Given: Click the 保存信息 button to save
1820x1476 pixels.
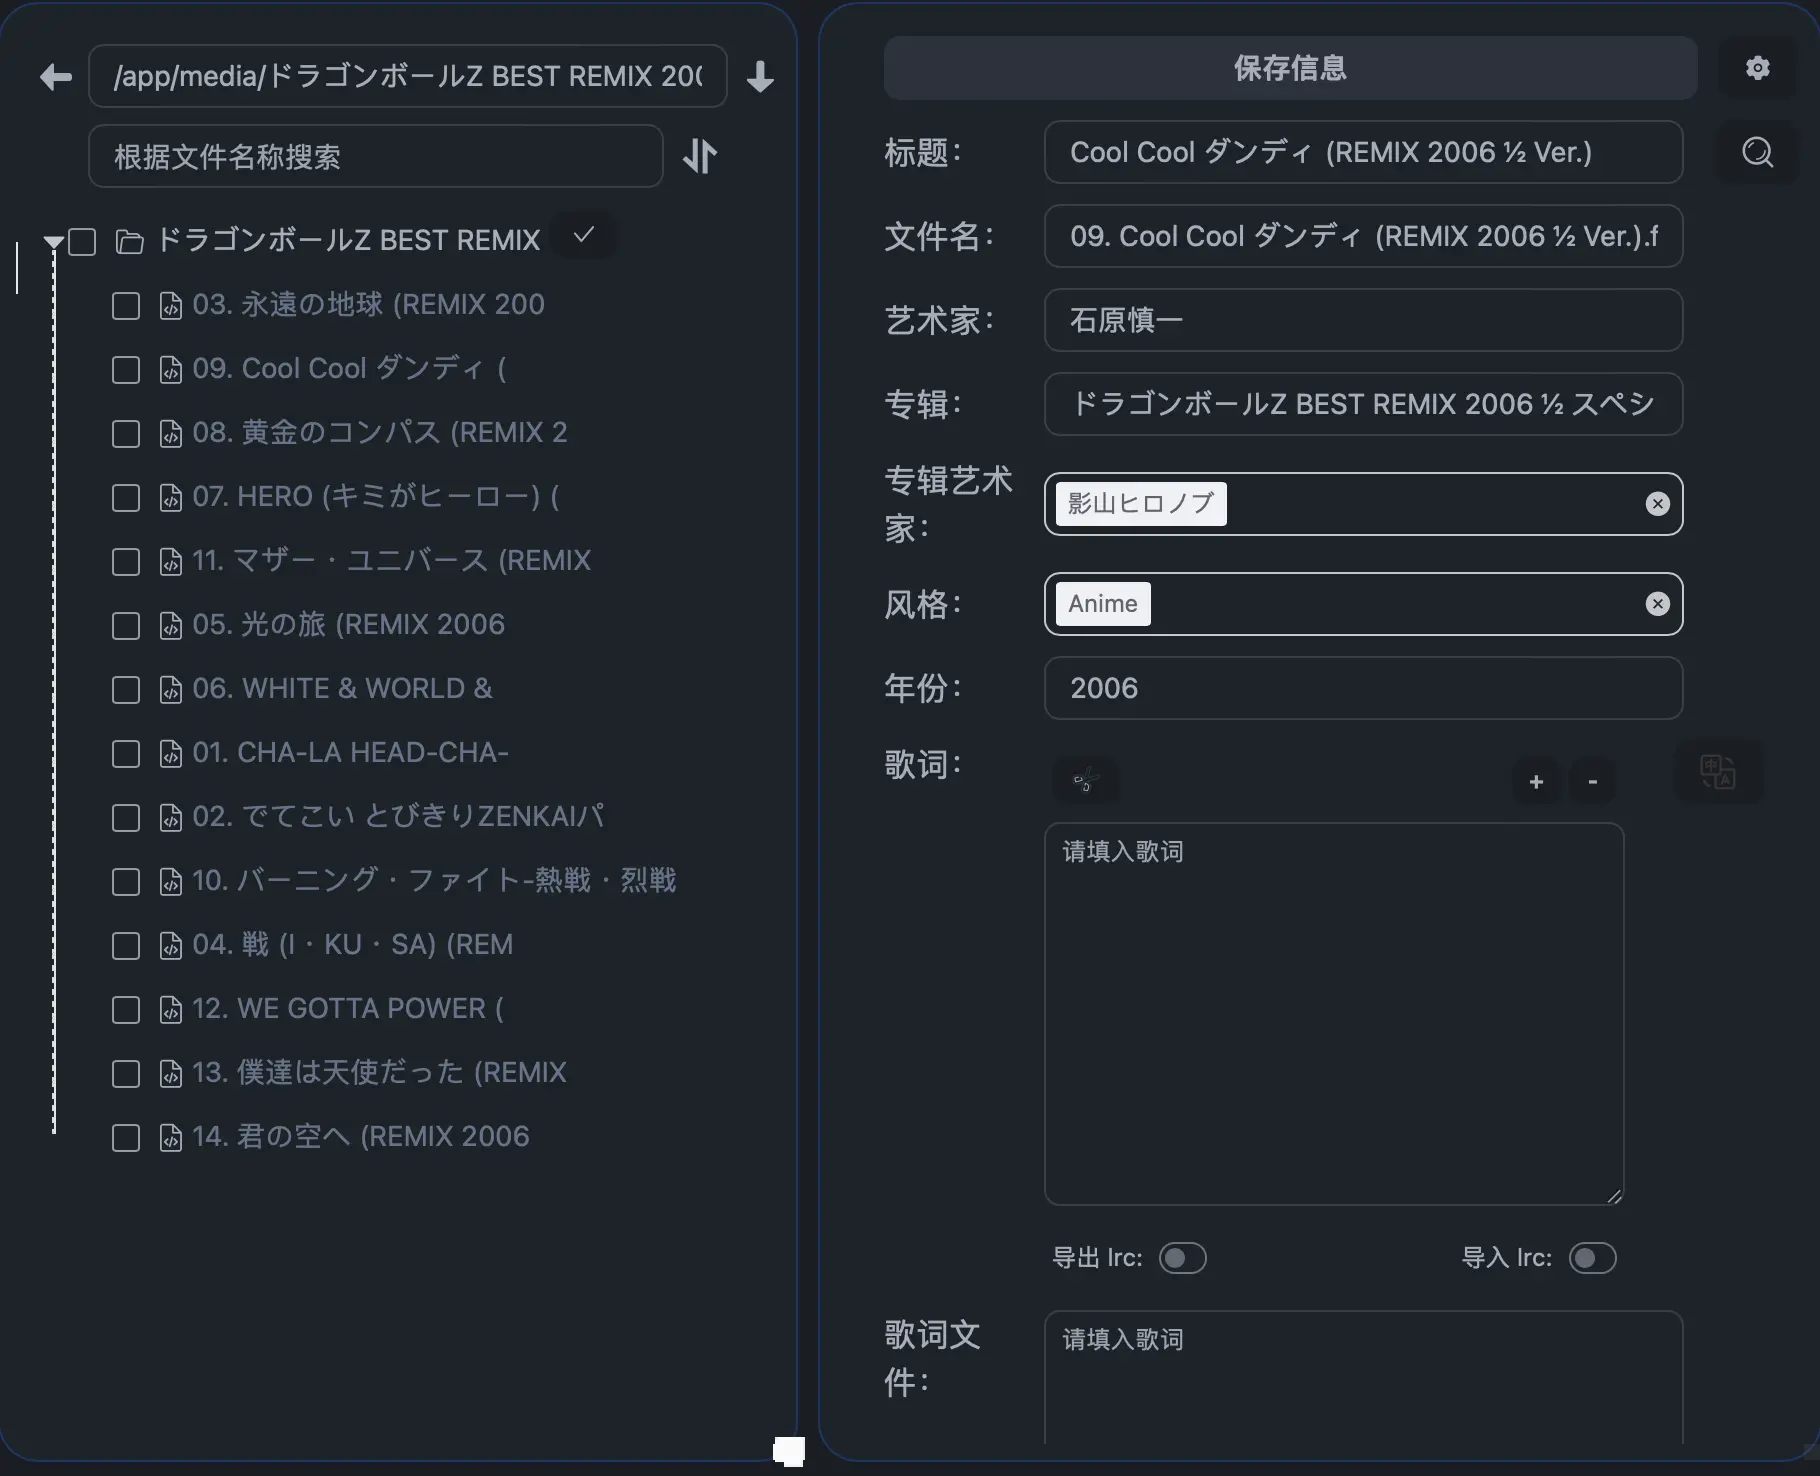Looking at the screenshot, I should pyautogui.click(x=1289, y=68).
